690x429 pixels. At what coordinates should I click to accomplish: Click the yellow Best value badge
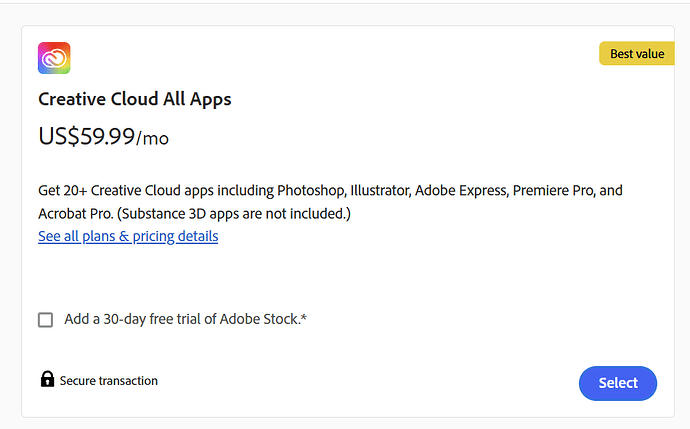click(x=637, y=54)
